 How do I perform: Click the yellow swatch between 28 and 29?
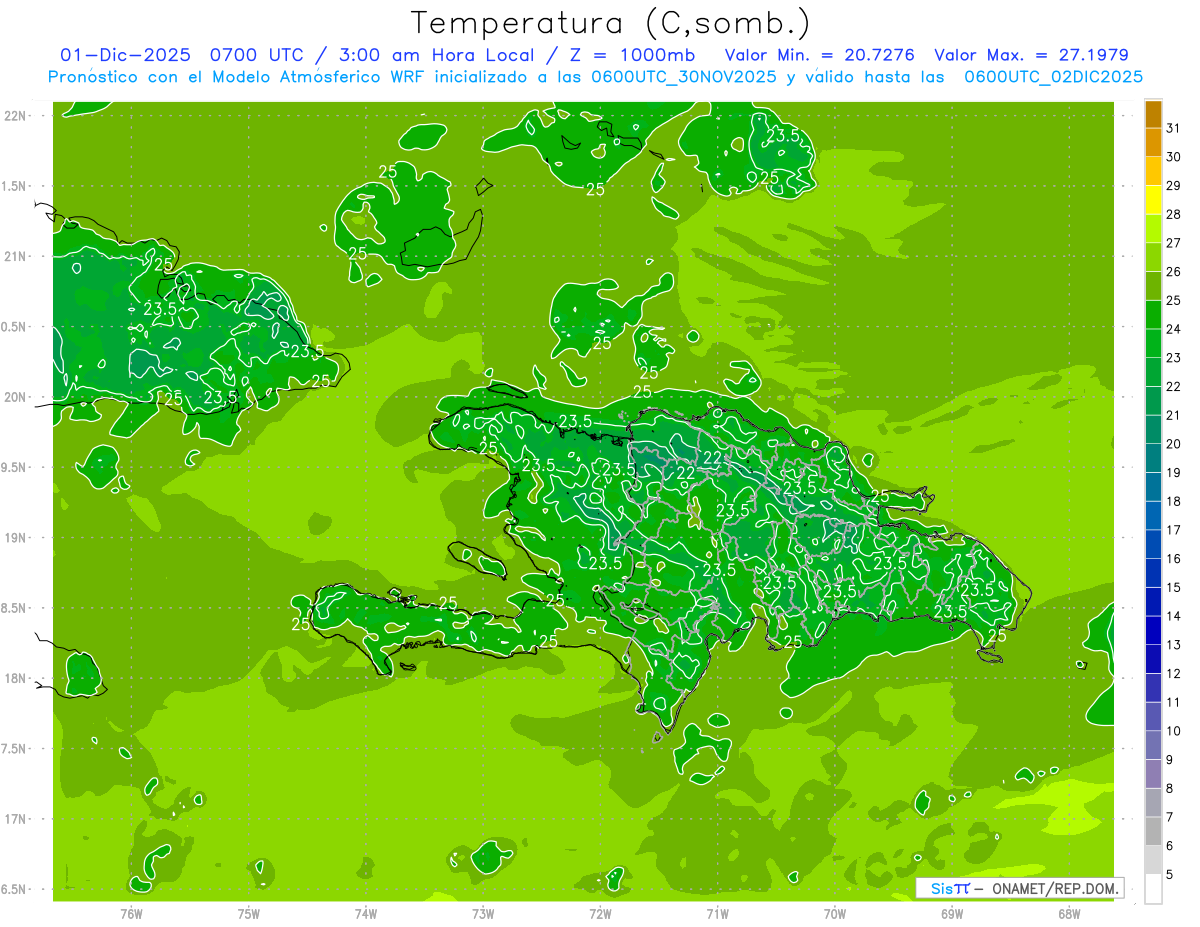[1153, 200]
